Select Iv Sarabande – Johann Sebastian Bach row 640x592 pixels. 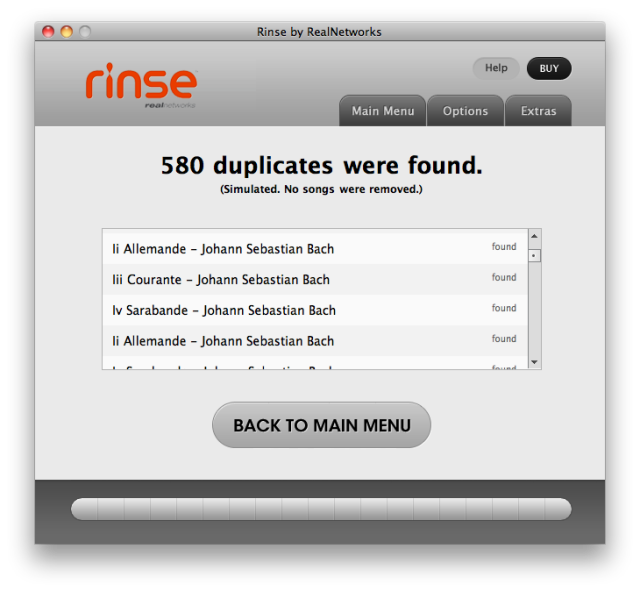[315, 310]
